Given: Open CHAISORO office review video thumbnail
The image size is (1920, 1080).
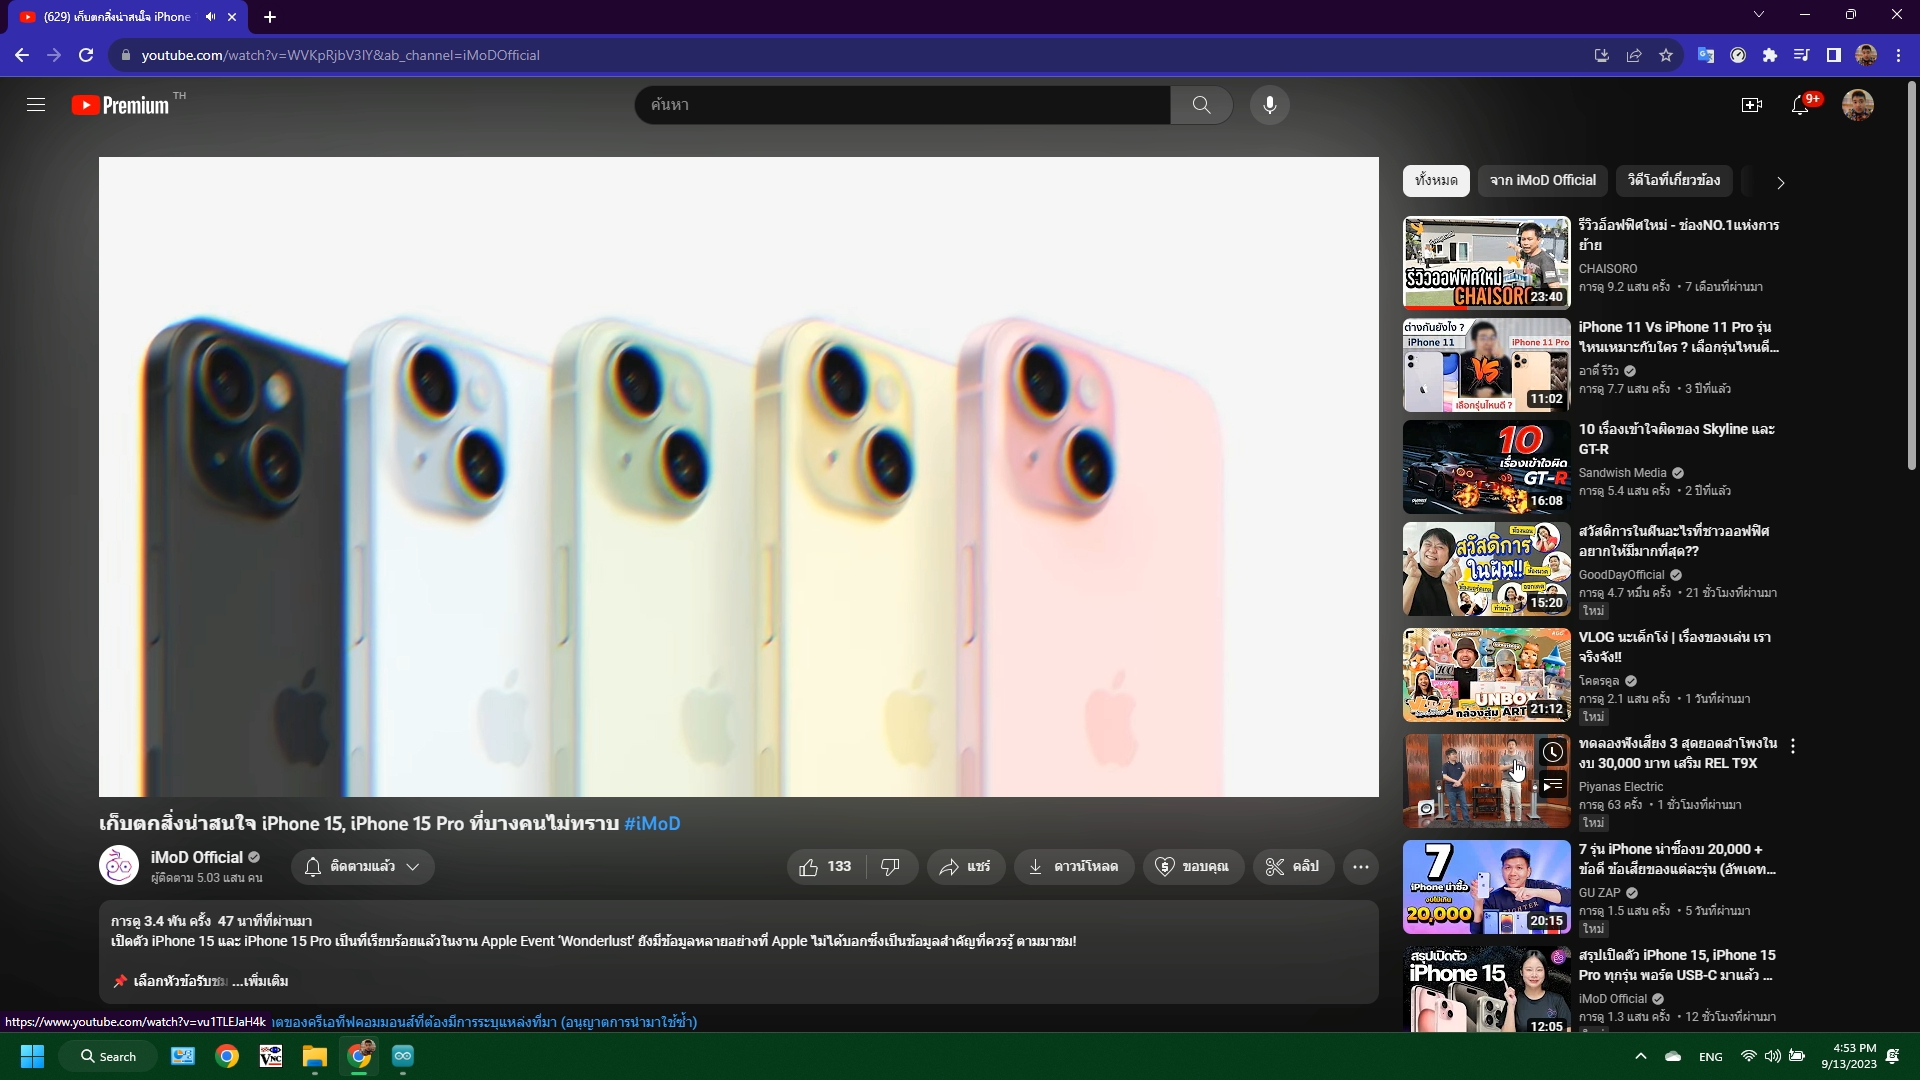Looking at the screenshot, I should pos(1486,263).
